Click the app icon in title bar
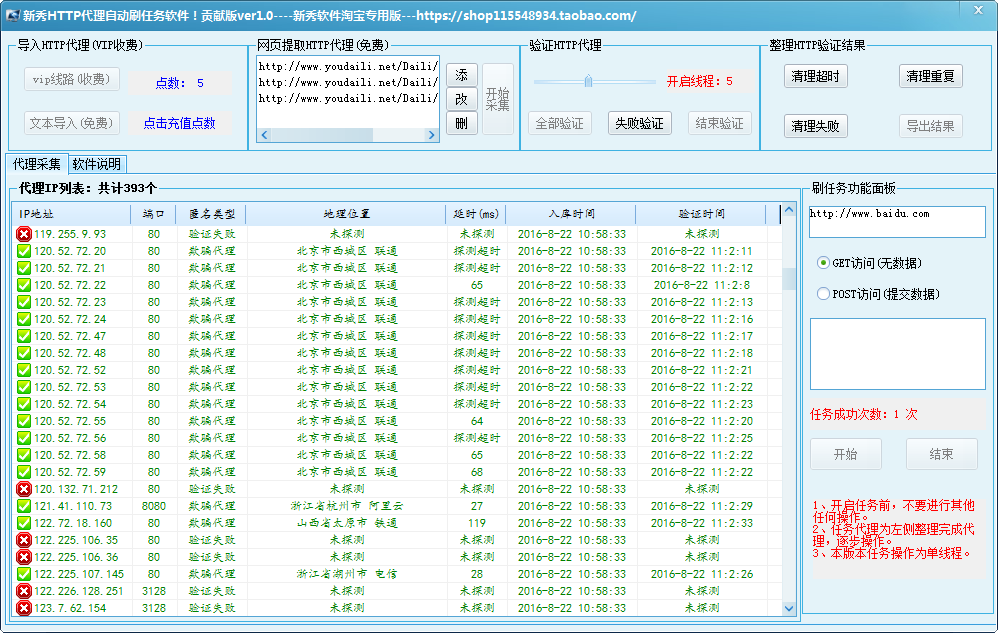The width and height of the screenshot is (998, 633). pyautogui.click(x=13, y=15)
